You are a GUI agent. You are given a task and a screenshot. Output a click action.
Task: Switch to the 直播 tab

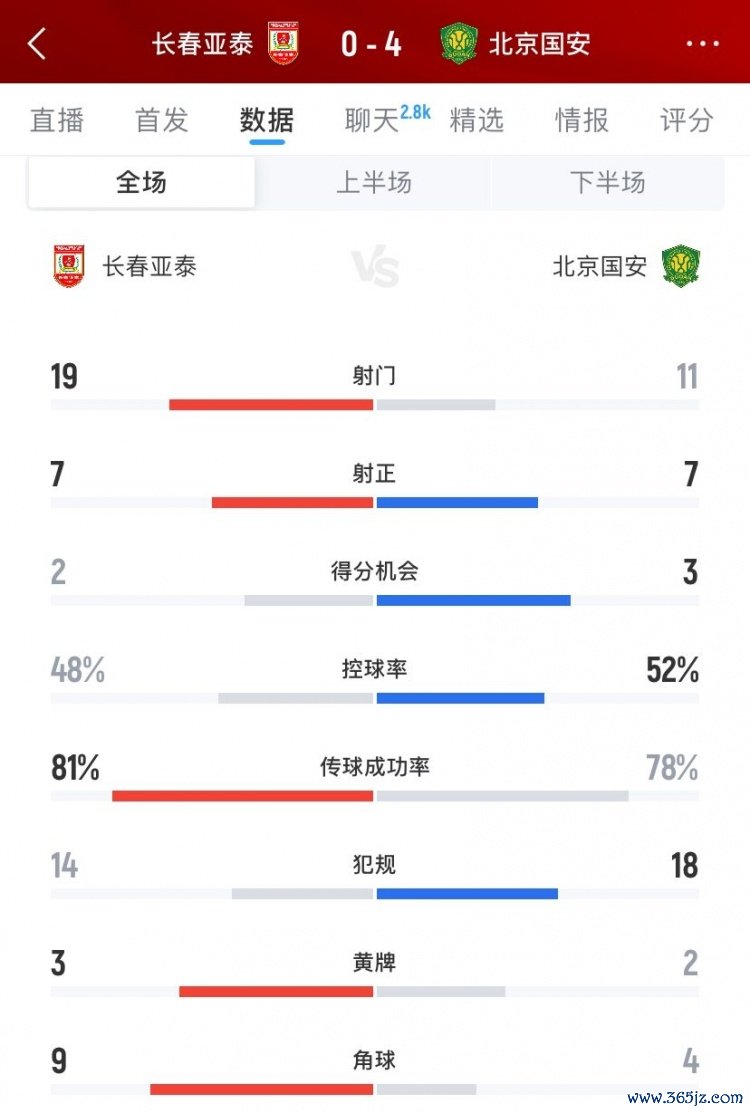click(x=56, y=120)
